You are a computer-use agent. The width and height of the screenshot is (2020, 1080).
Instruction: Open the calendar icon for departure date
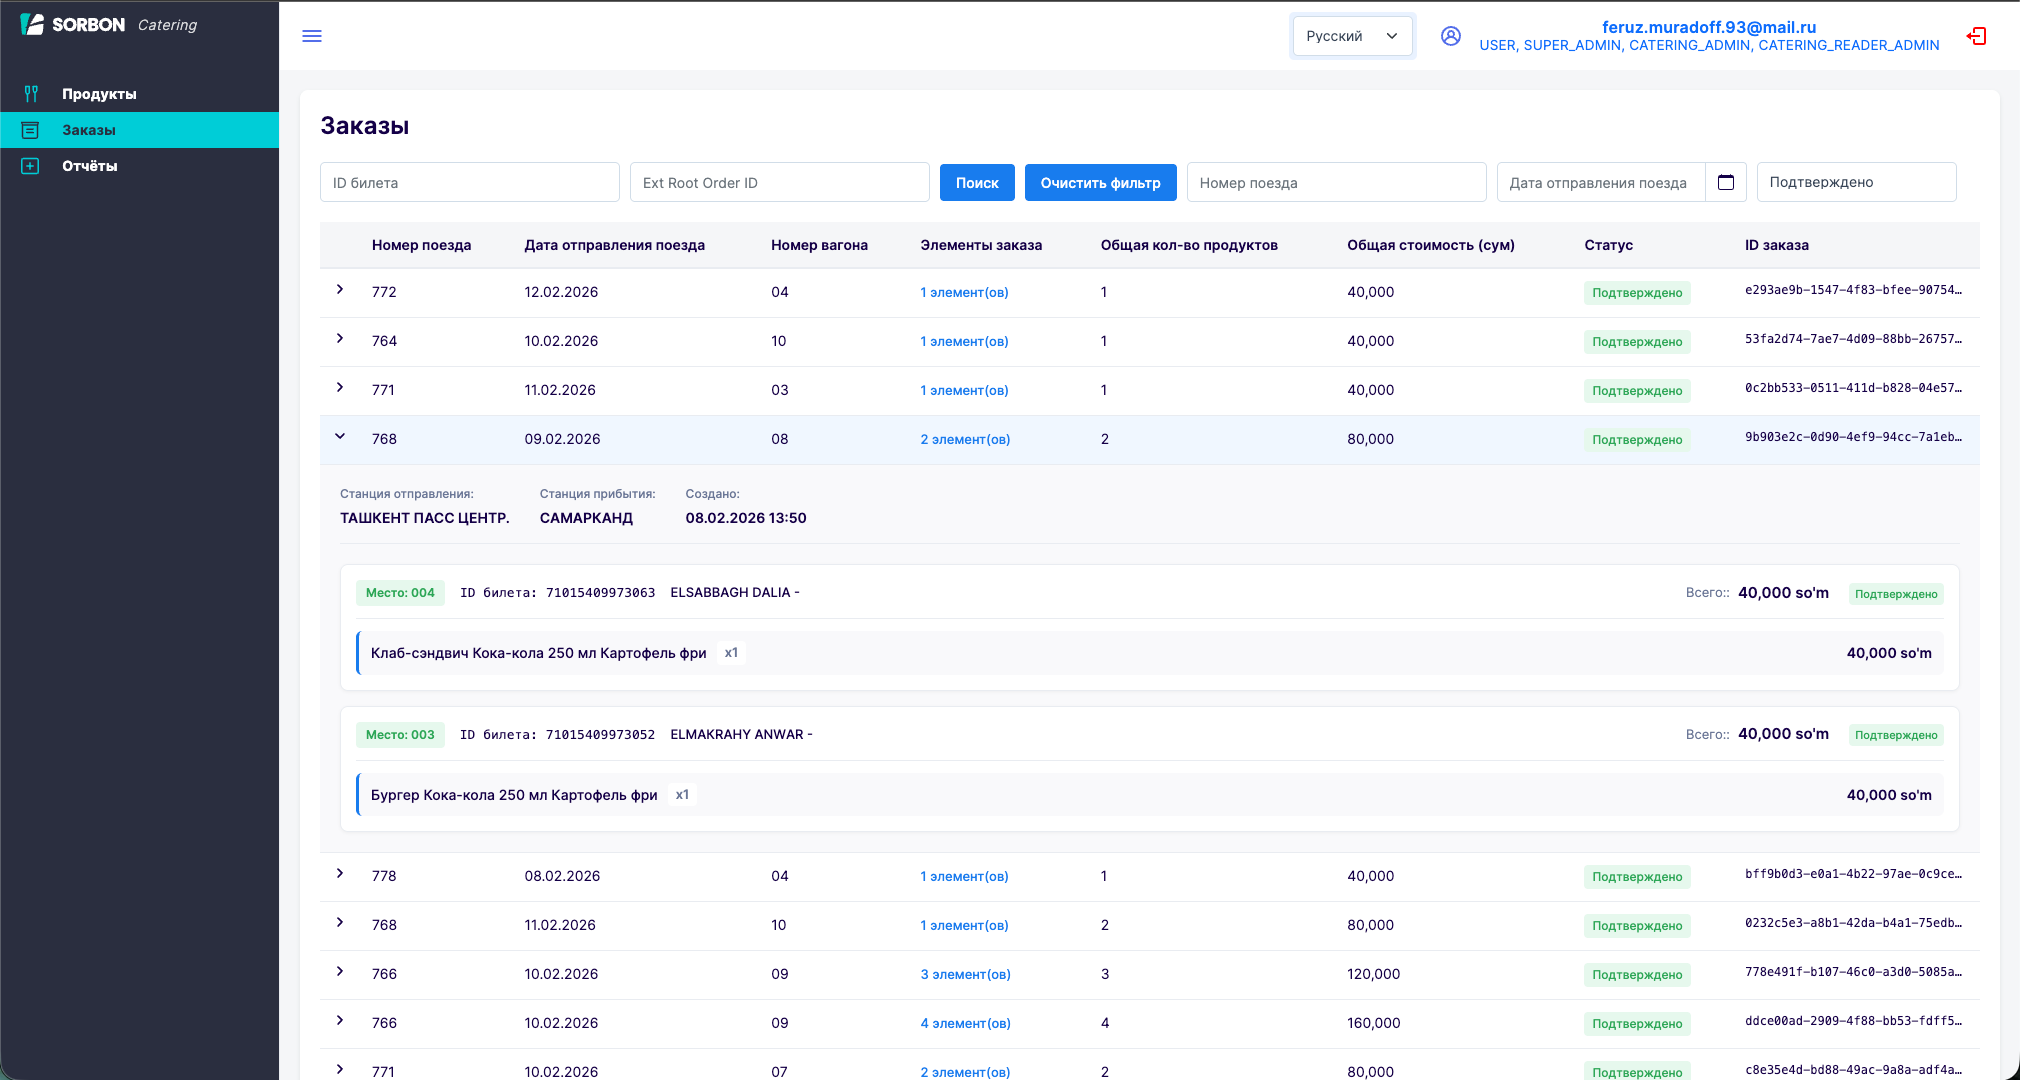(x=1726, y=182)
